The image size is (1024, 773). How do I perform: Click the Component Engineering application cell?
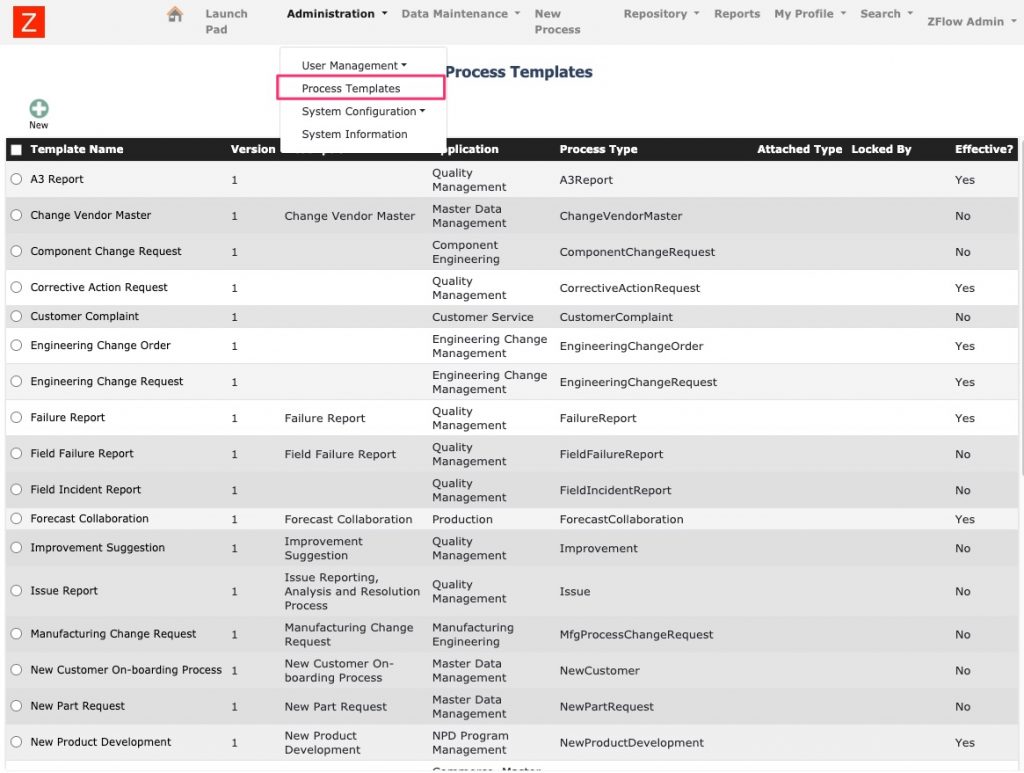466,252
